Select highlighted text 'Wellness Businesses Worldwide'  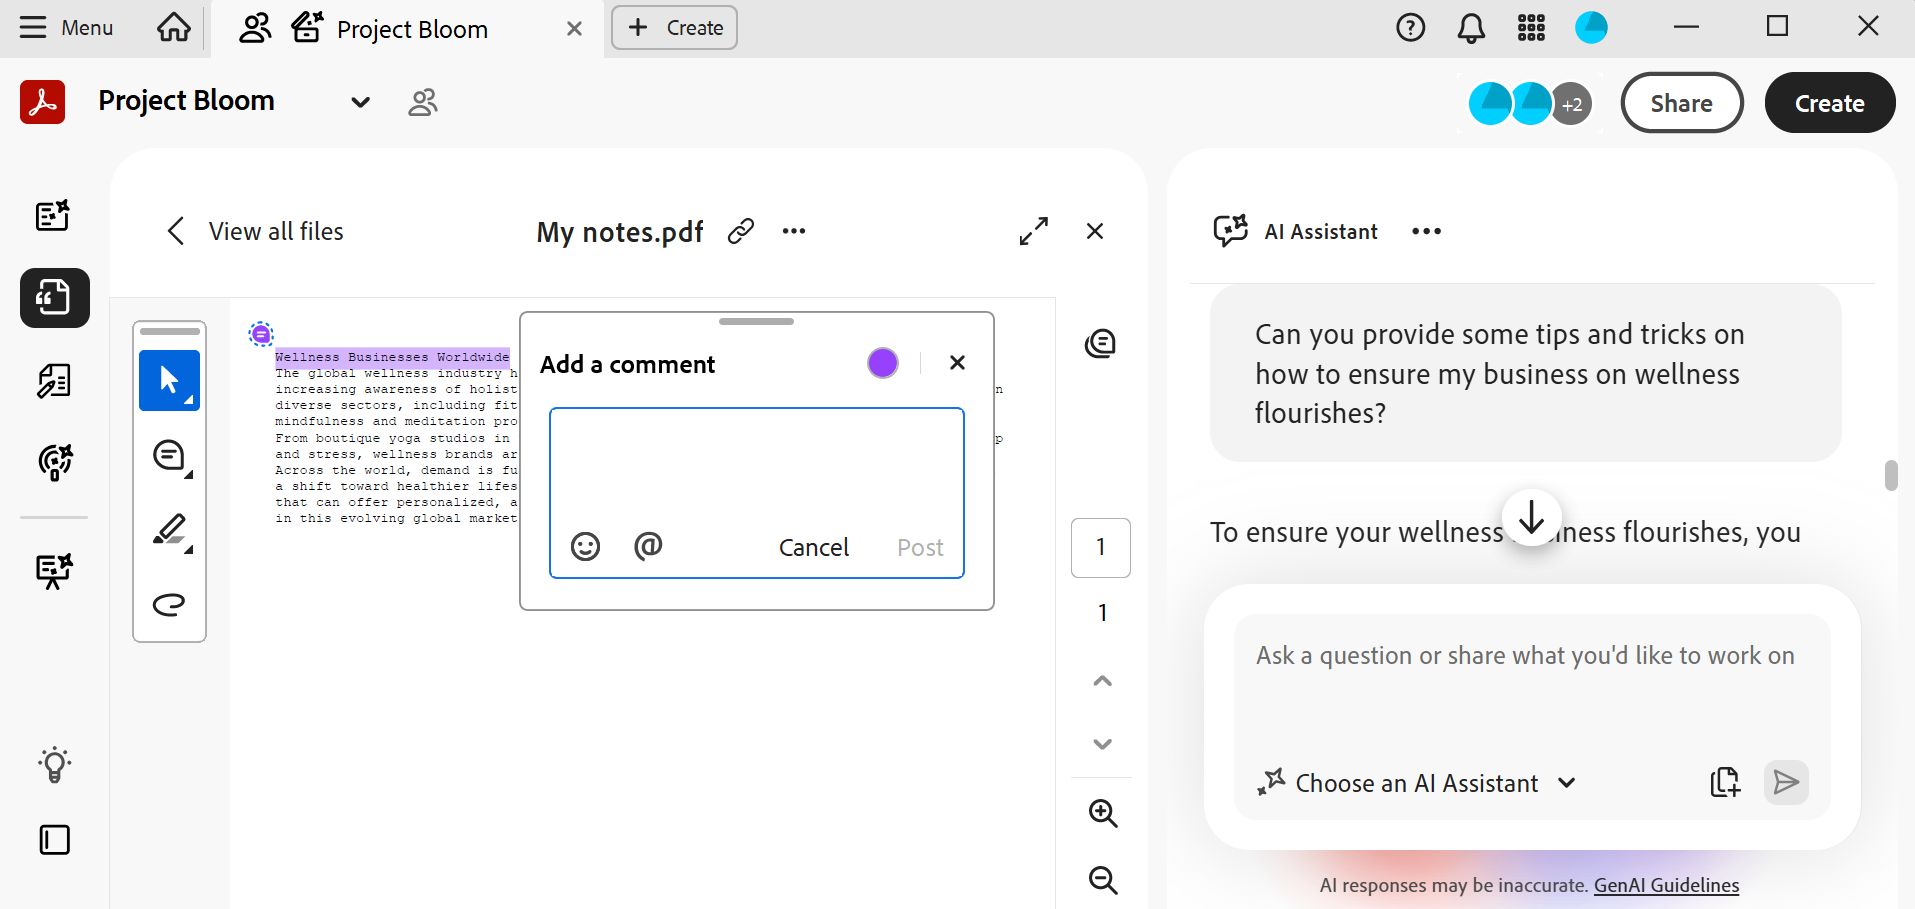pyautogui.click(x=392, y=357)
